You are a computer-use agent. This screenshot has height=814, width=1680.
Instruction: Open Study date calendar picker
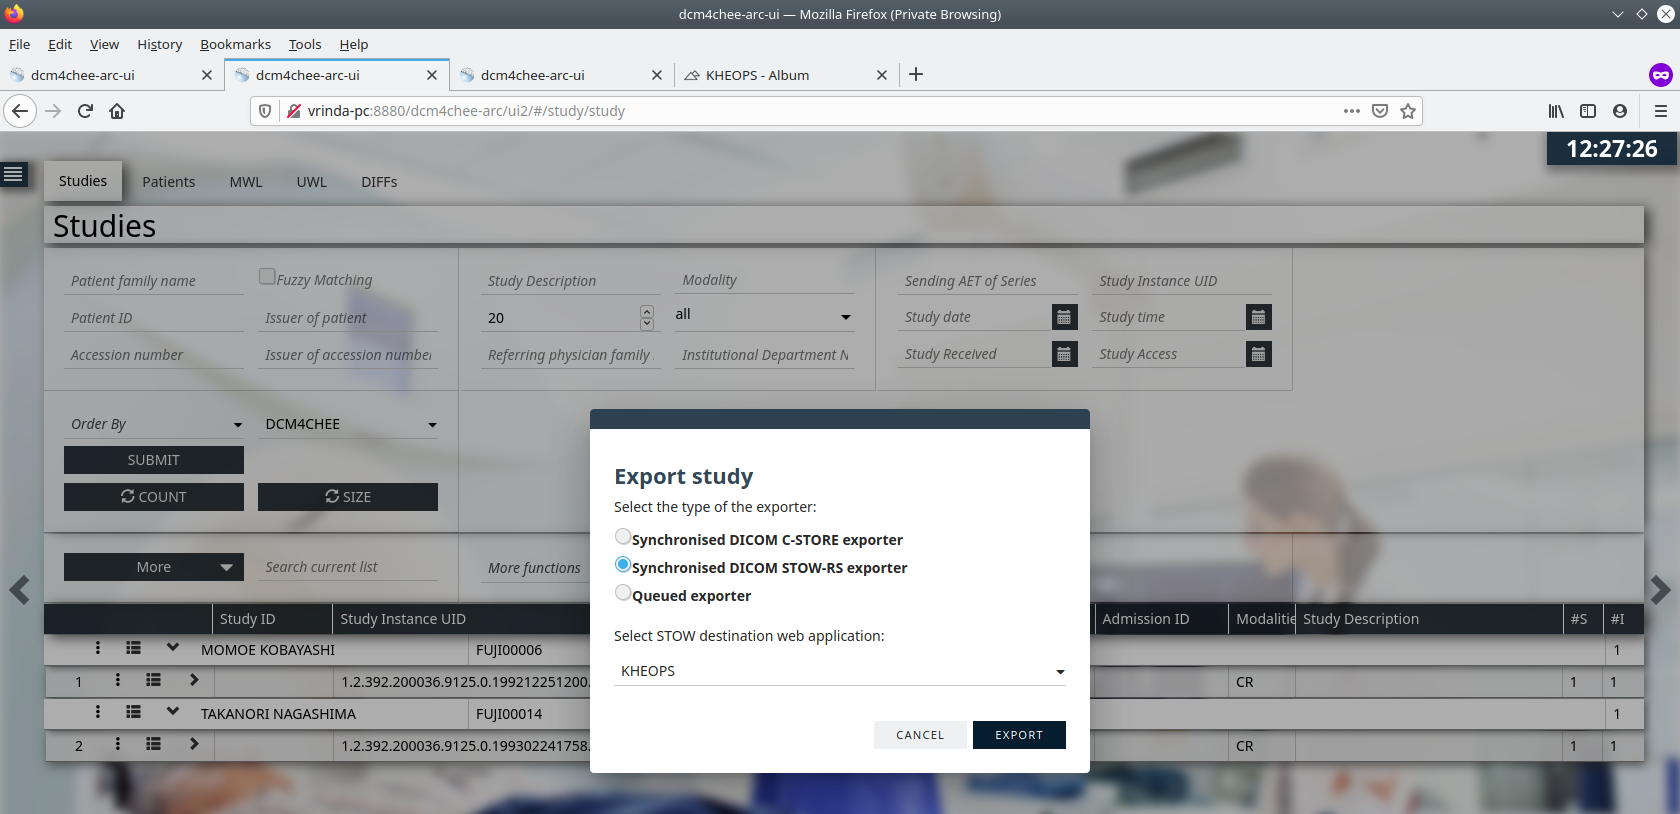pyautogui.click(x=1065, y=317)
